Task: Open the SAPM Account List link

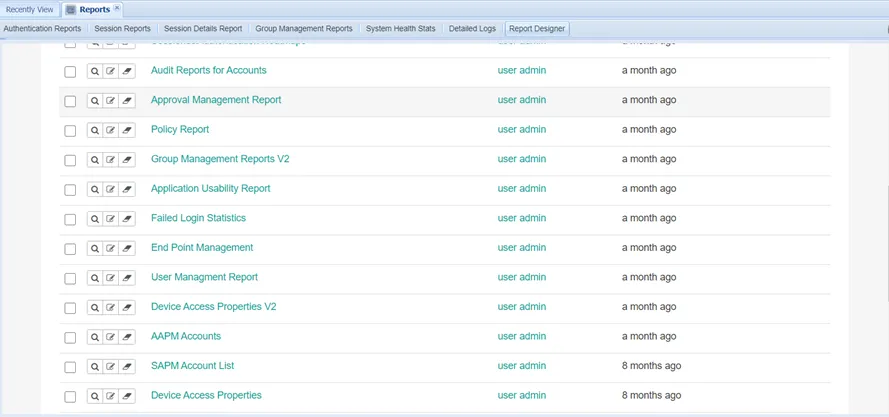Action: (193, 365)
